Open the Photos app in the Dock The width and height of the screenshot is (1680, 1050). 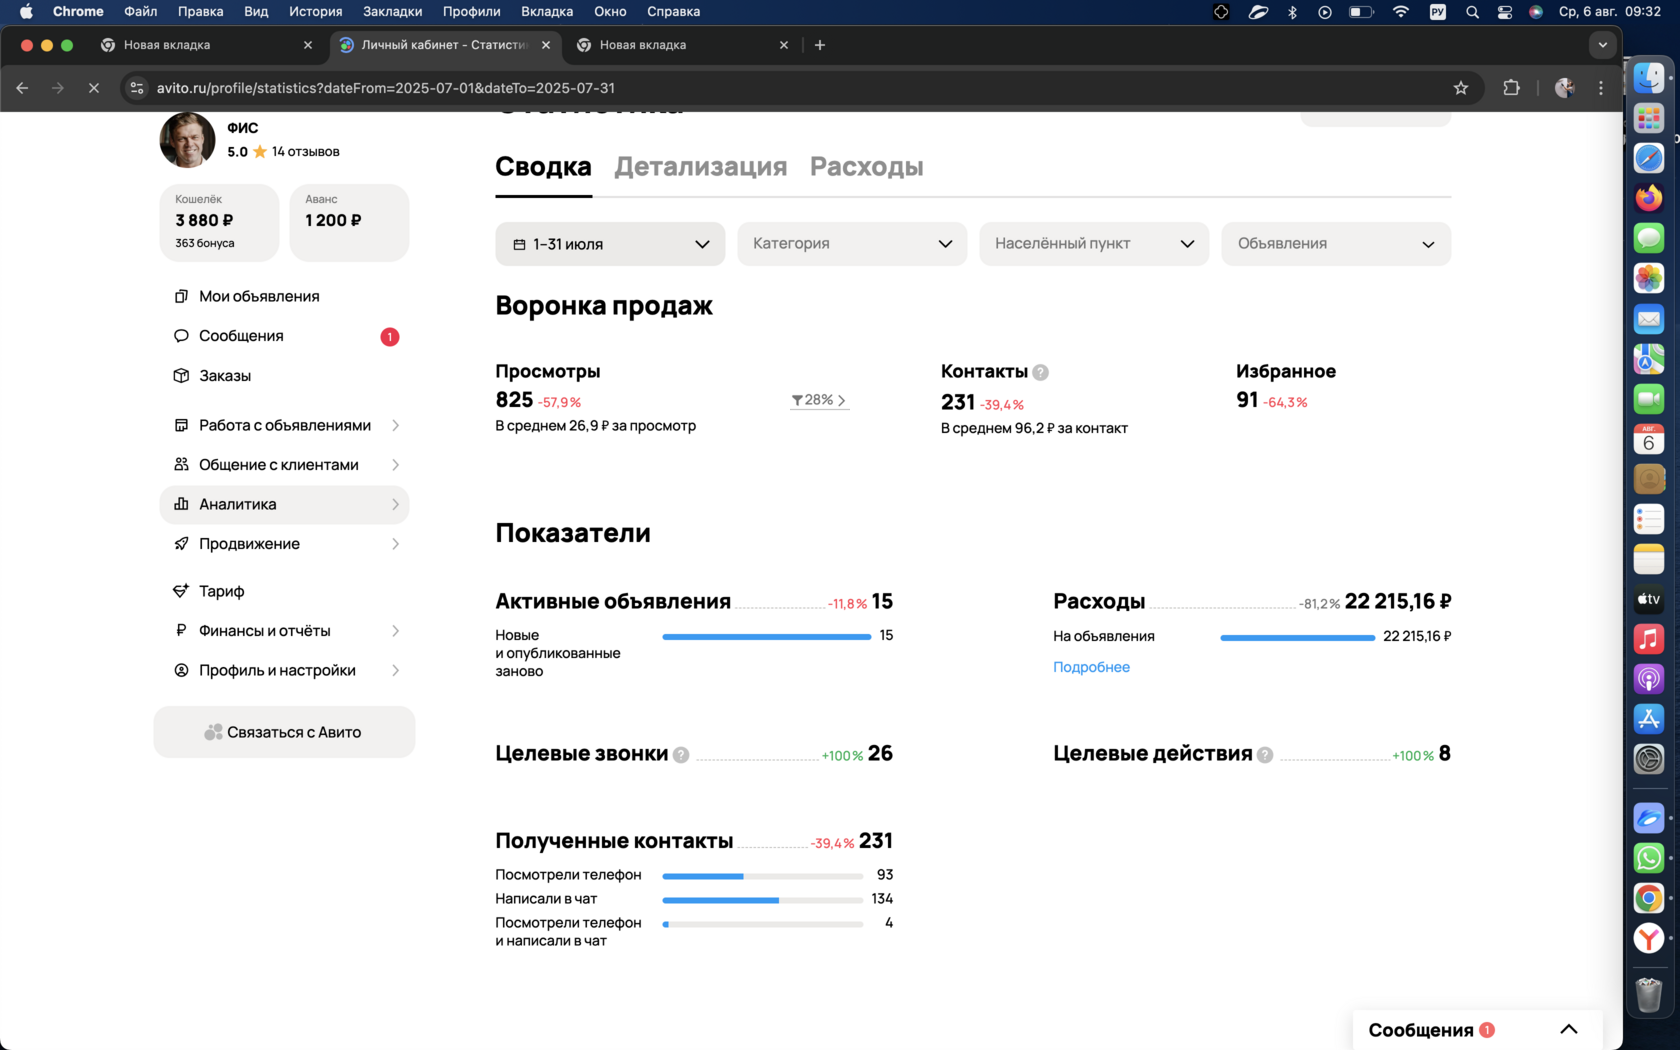tap(1649, 278)
